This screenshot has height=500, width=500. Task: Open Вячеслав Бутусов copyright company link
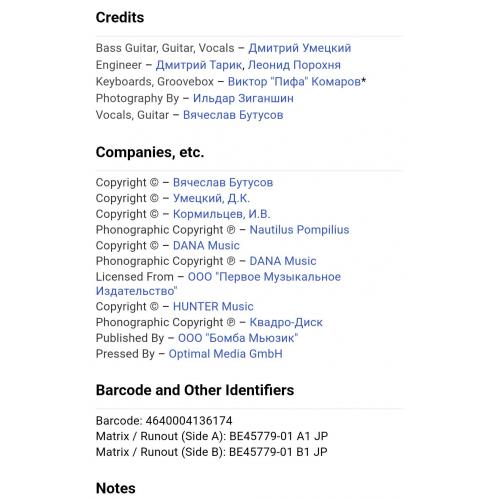223,182
